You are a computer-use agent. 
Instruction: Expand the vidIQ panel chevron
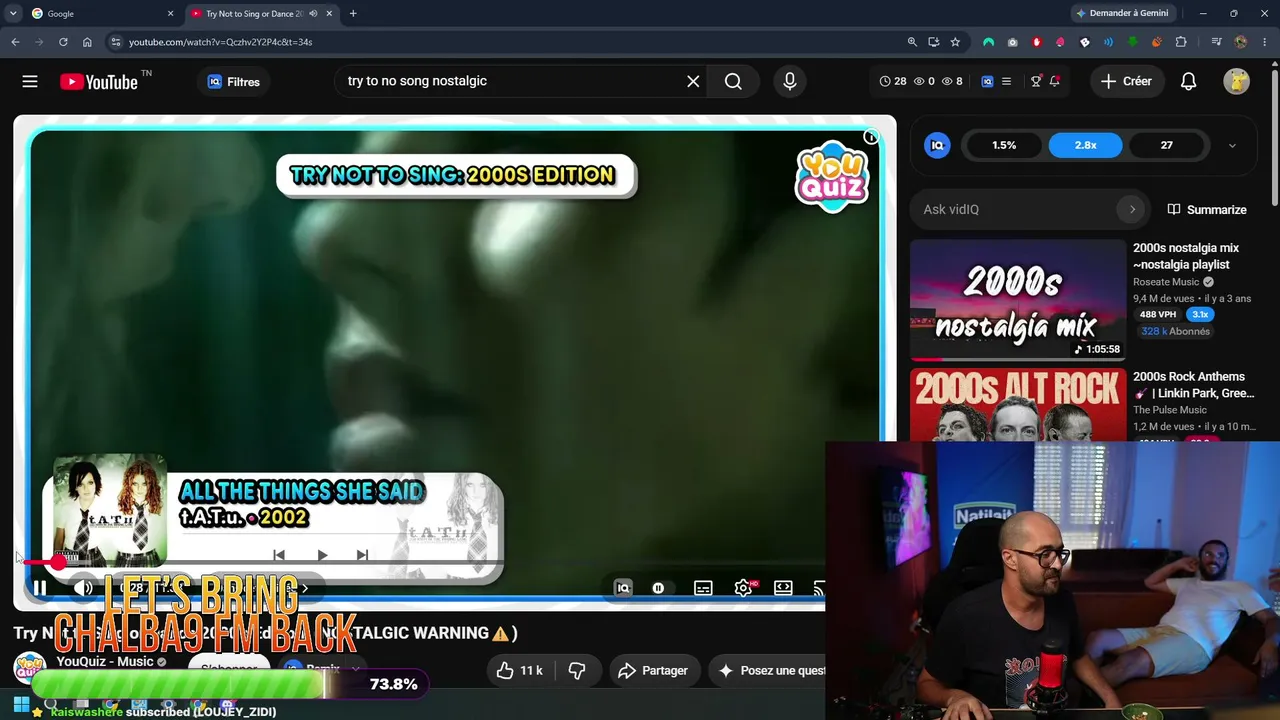(x=1232, y=145)
